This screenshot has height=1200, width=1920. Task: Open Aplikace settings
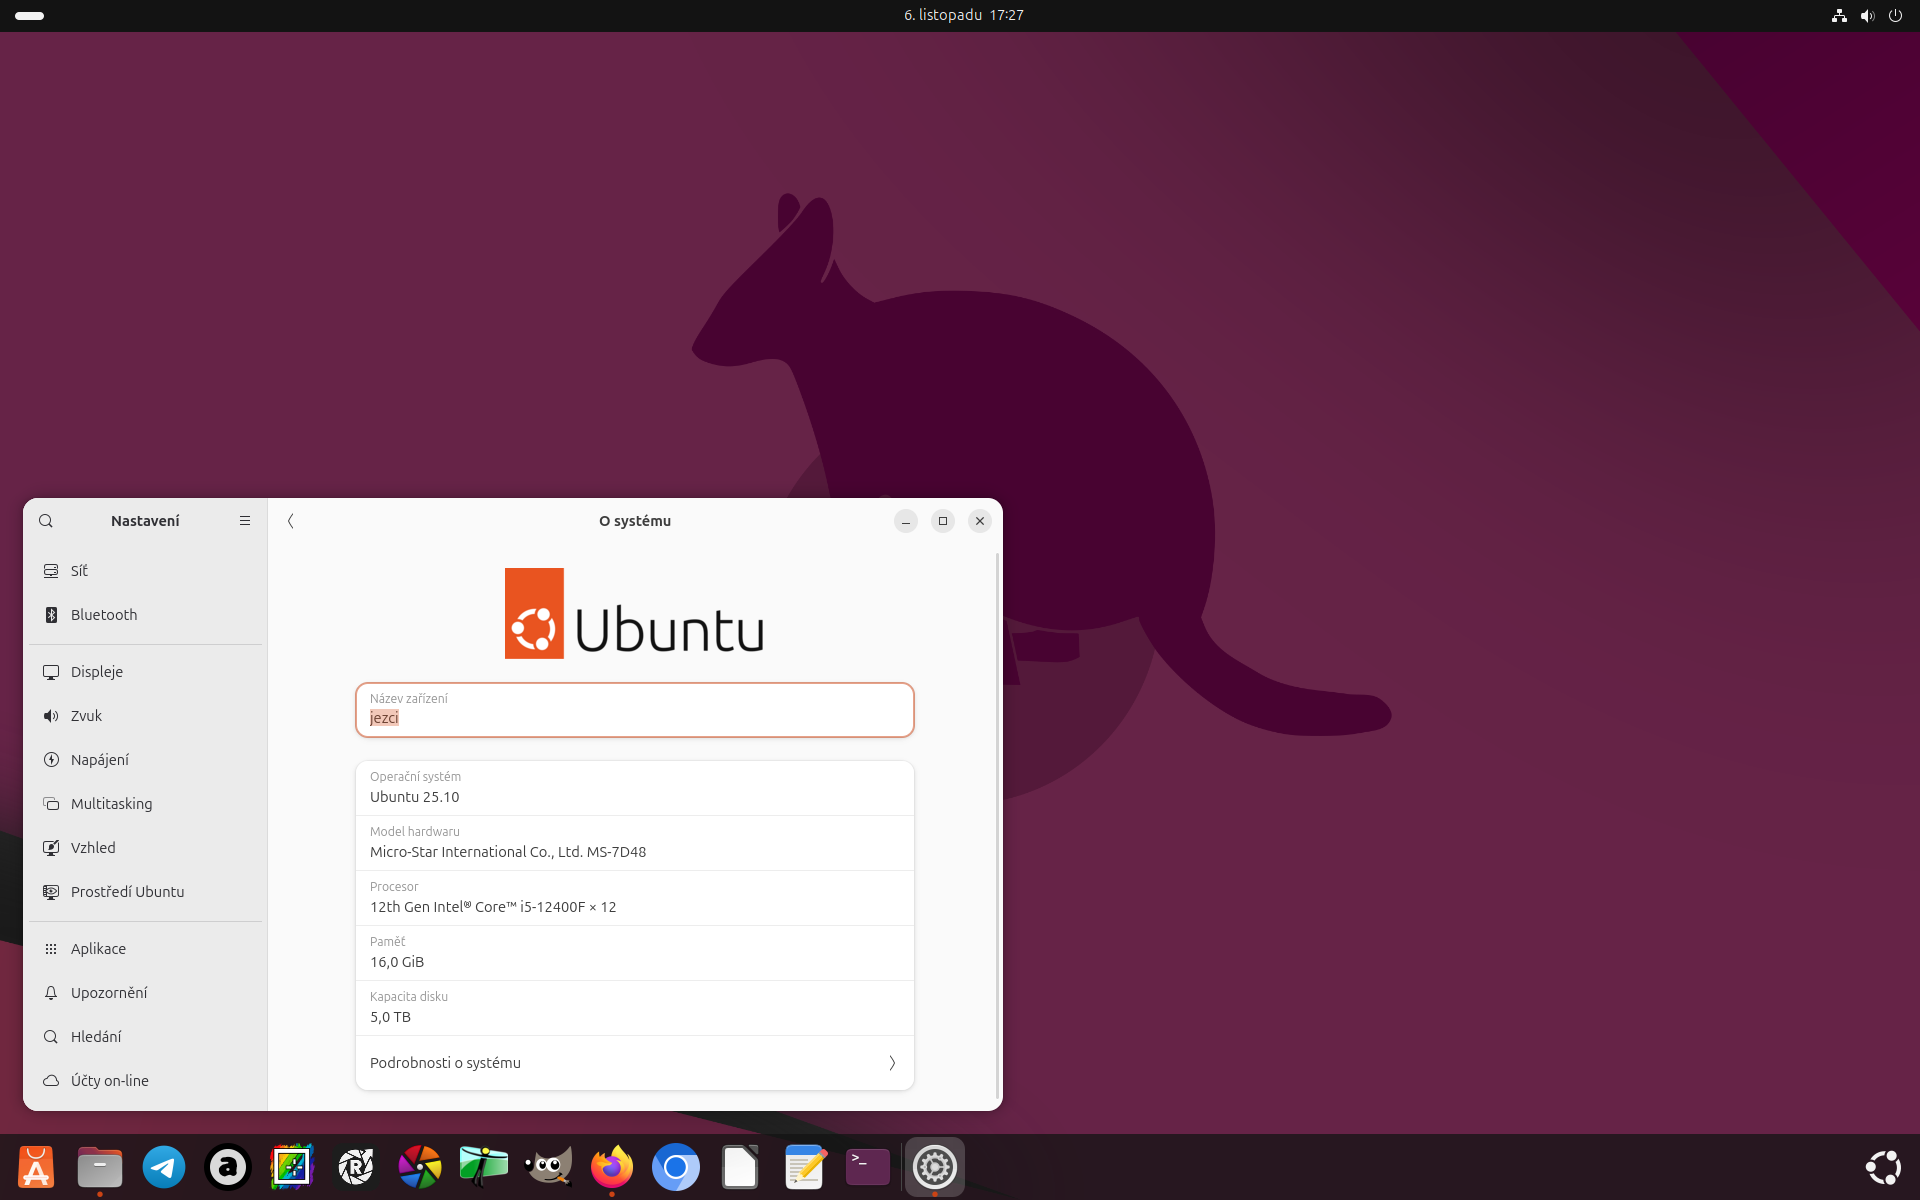(146, 949)
